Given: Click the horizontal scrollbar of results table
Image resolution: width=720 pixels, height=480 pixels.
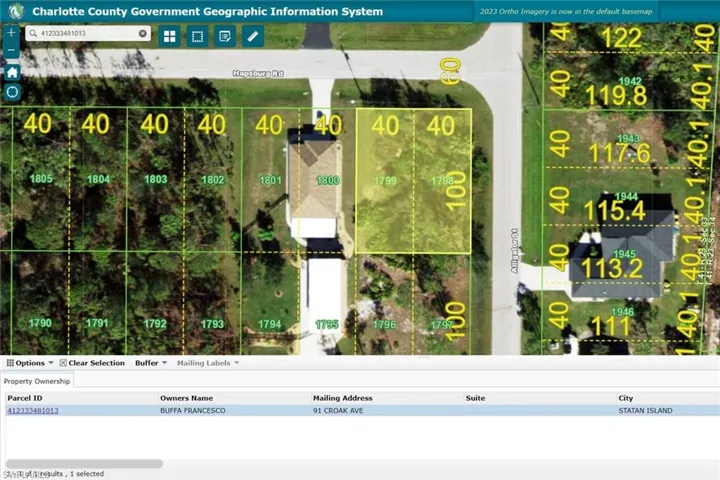Looking at the screenshot, I should (84, 463).
